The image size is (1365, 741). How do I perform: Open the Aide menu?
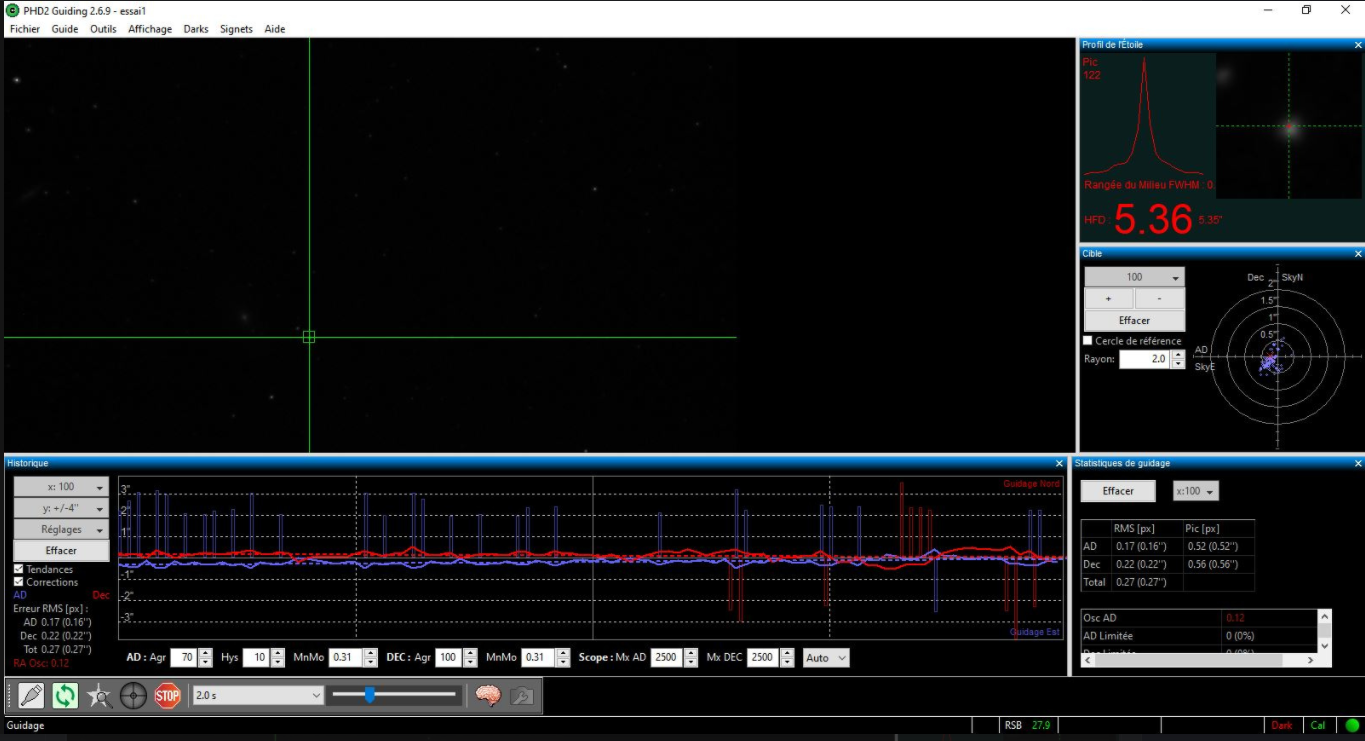(x=275, y=29)
